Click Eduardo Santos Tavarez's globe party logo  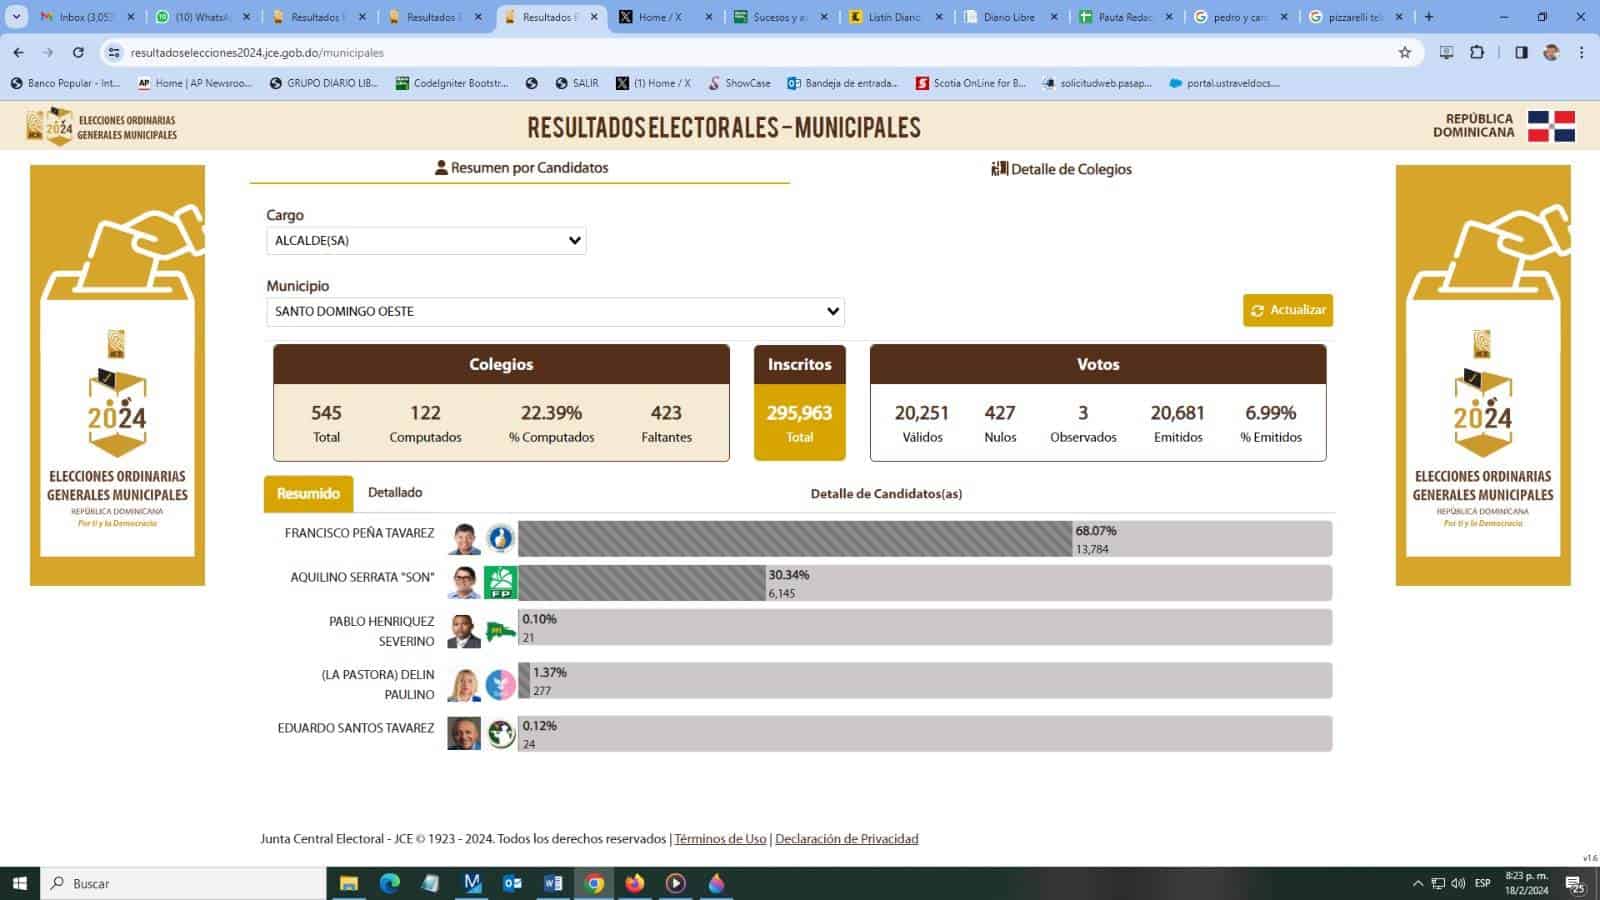click(x=500, y=734)
